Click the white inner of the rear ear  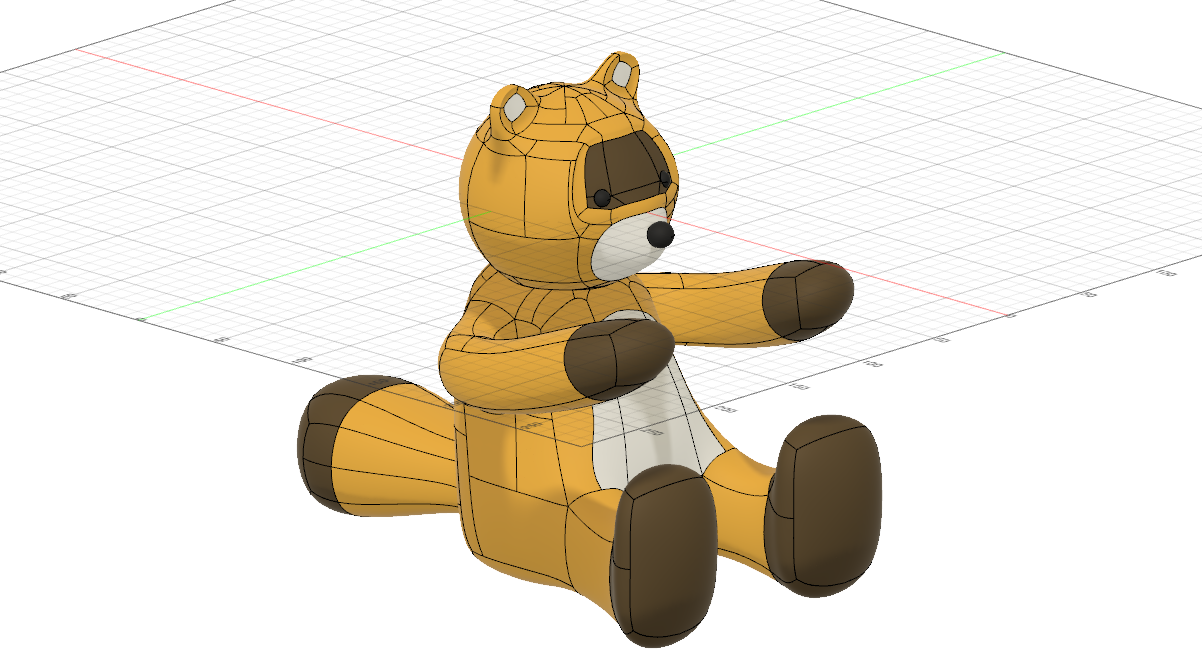click(x=623, y=75)
